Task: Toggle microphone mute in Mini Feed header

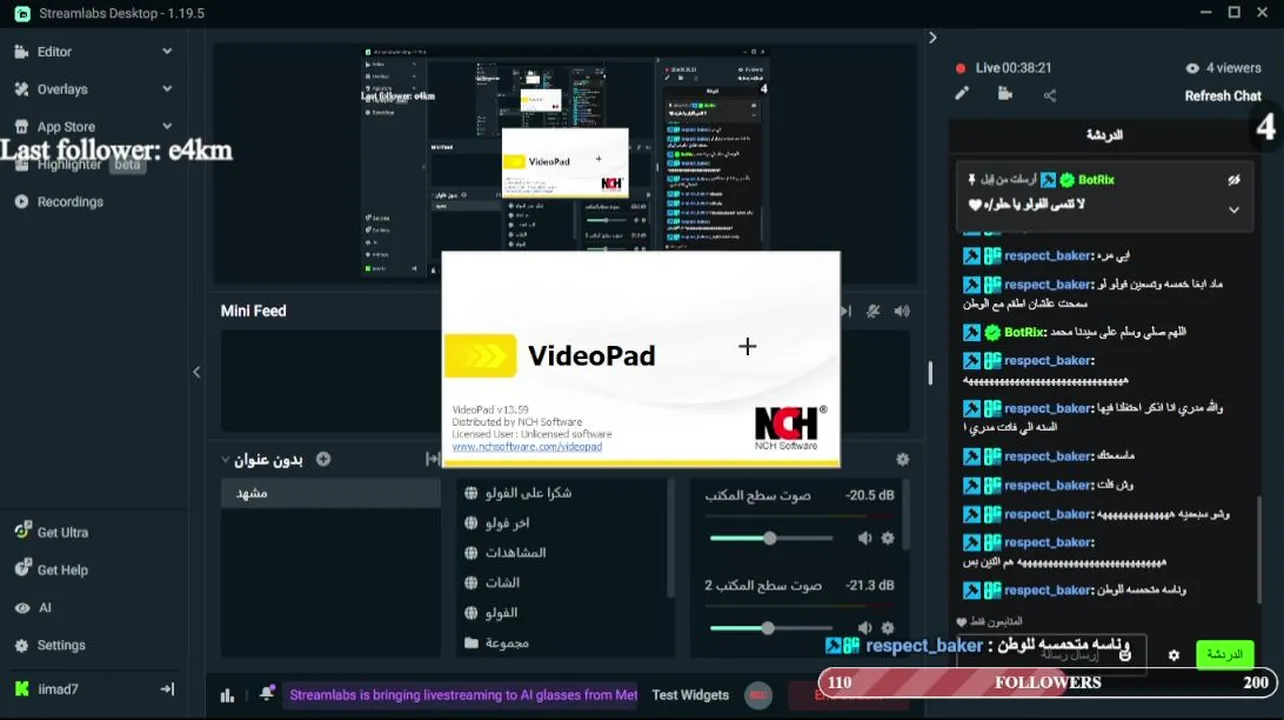Action: click(874, 311)
